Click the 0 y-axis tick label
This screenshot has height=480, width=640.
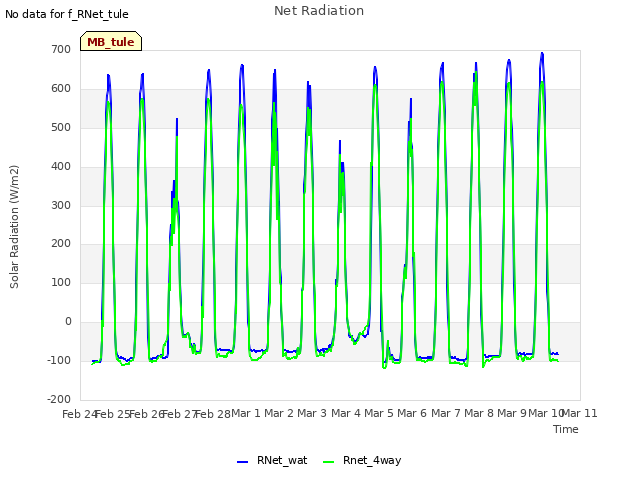click(x=68, y=322)
